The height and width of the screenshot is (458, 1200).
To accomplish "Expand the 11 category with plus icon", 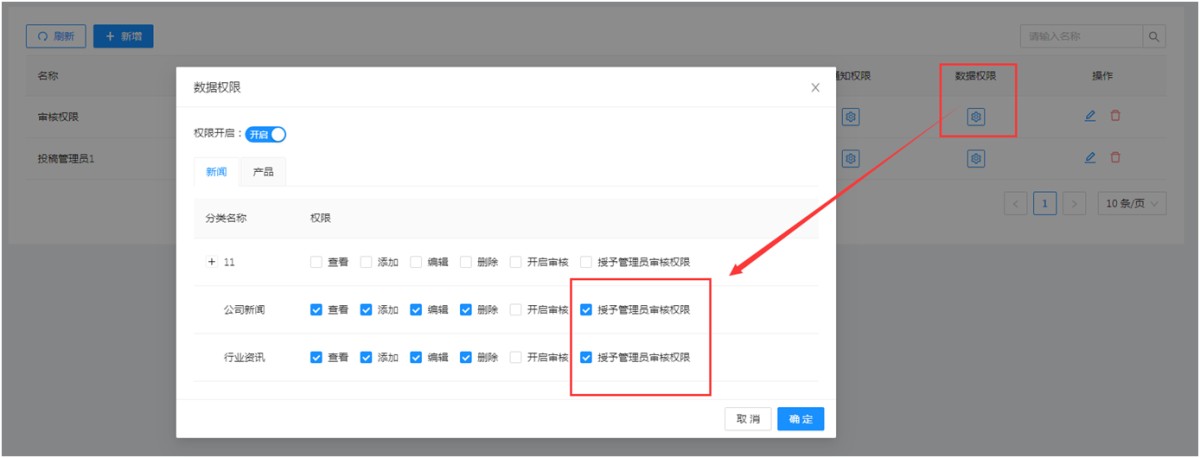I will coord(211,262).
